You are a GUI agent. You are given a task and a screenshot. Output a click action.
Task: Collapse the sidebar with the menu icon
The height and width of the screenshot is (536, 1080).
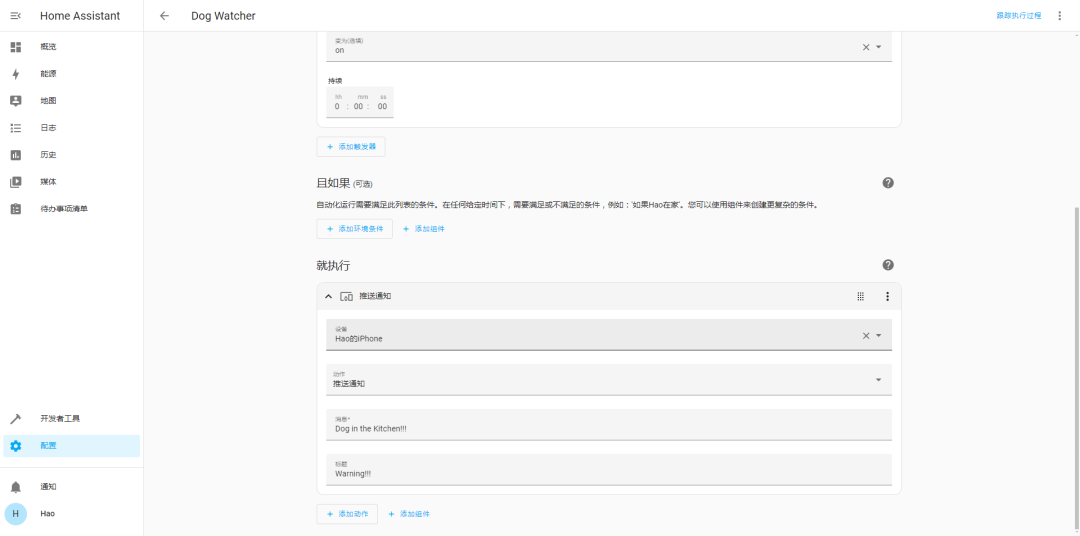click(16, 16)
